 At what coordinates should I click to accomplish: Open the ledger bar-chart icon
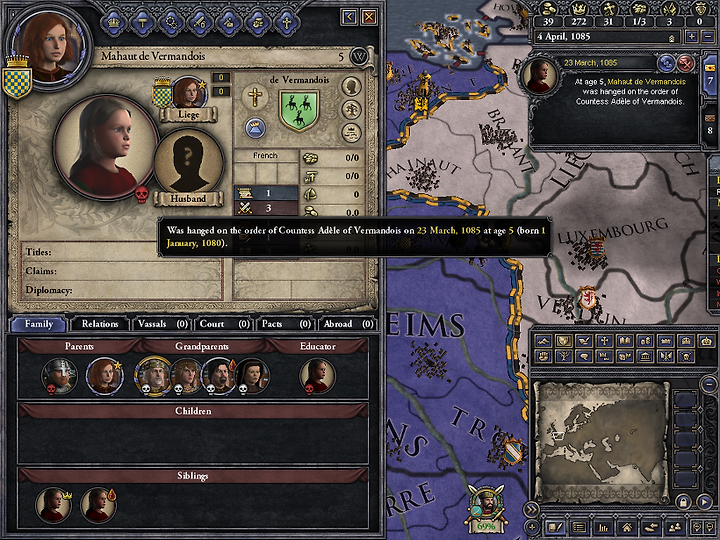(602, 528)
